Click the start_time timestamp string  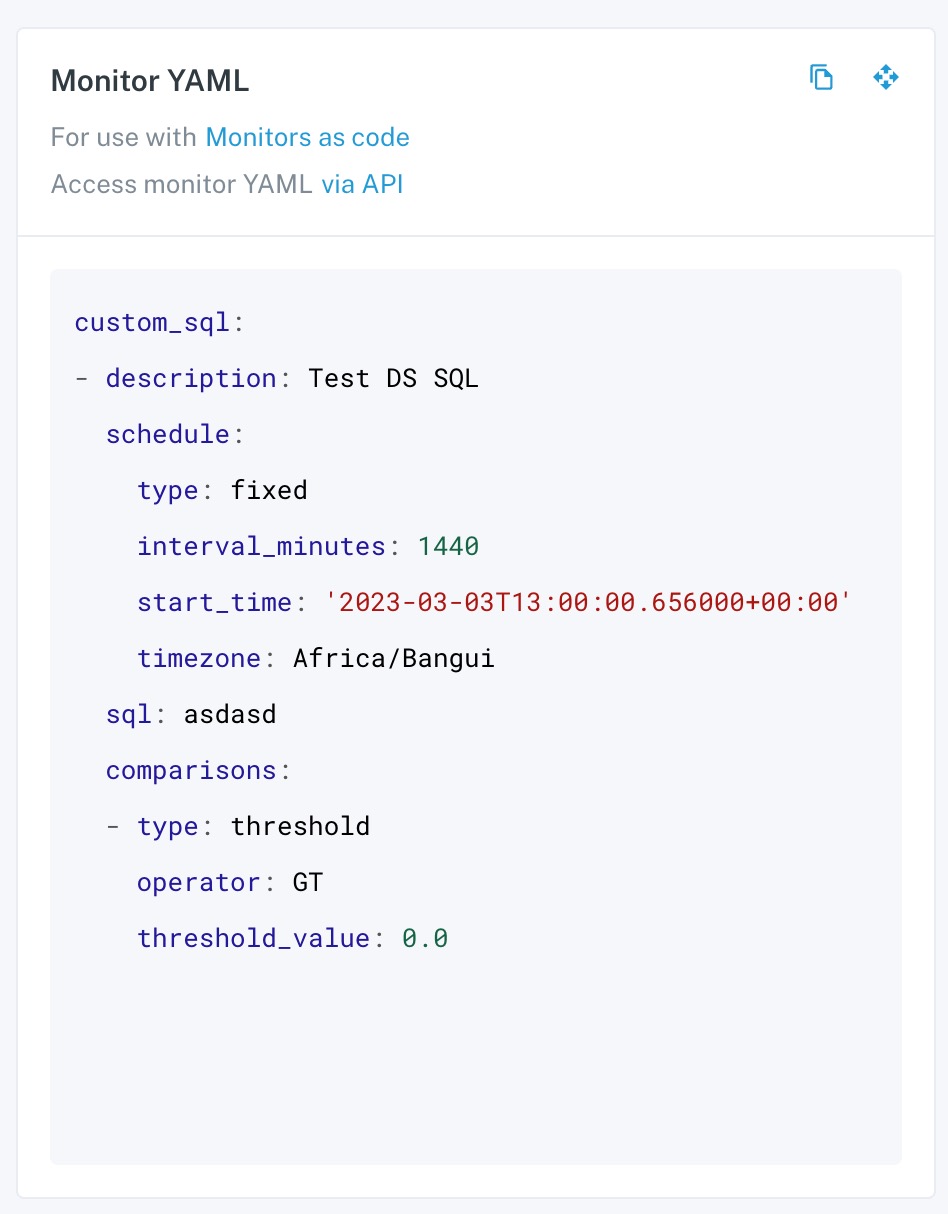(x=588, y=603)
